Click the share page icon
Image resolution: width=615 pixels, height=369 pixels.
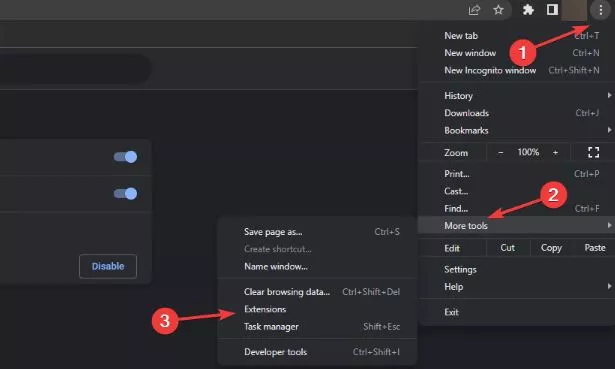(x=474, y=10)
